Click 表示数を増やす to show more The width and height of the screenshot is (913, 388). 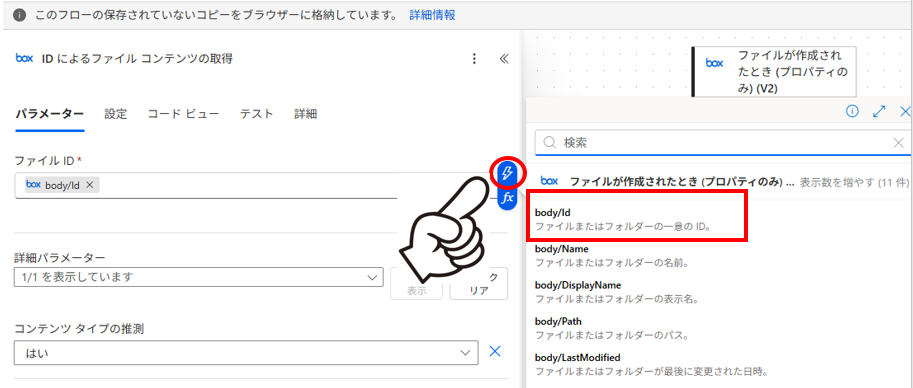tap(854, 182)
